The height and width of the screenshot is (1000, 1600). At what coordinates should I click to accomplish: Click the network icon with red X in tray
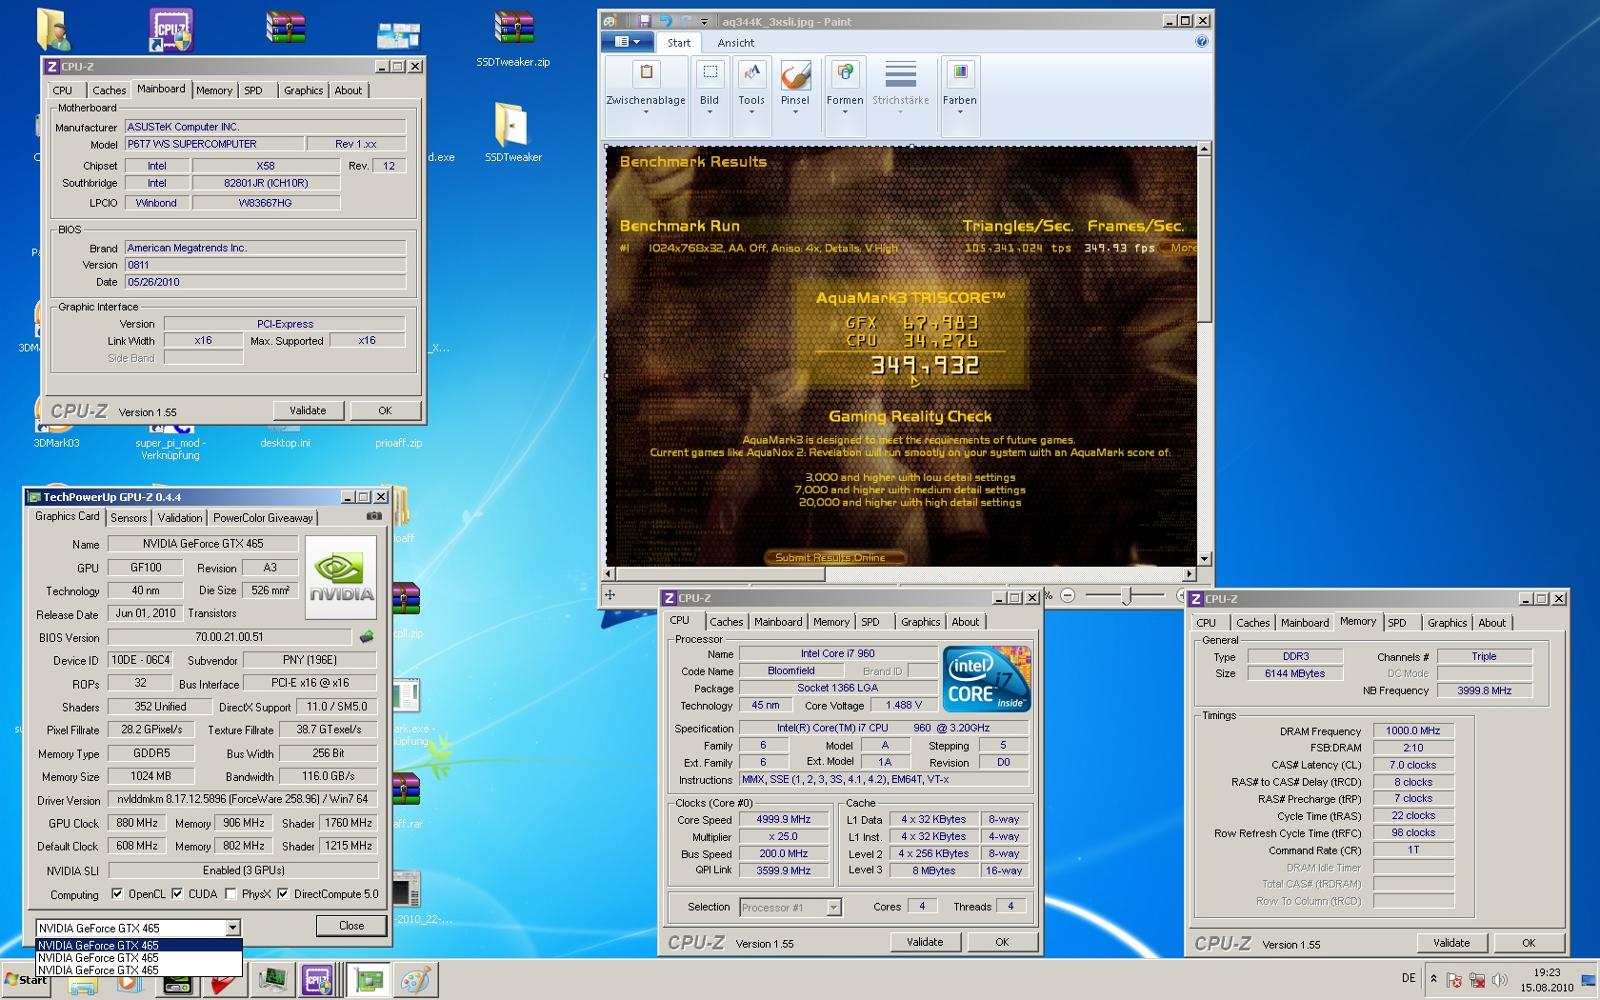[x=1476, y=980]
